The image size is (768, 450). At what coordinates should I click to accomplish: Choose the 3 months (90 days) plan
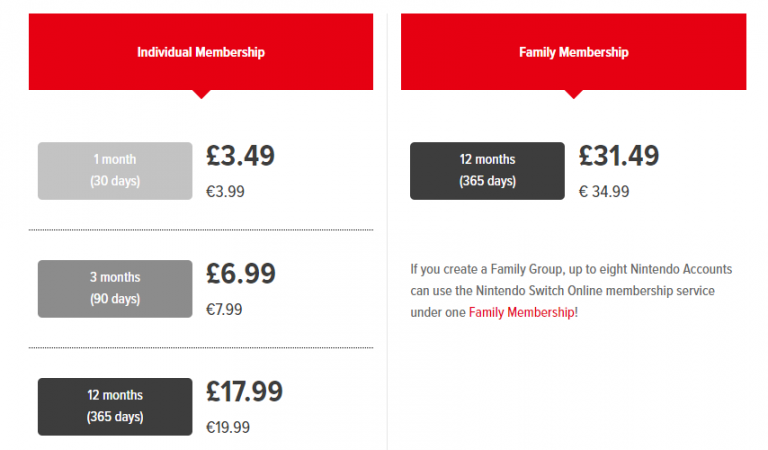point(115,289)
